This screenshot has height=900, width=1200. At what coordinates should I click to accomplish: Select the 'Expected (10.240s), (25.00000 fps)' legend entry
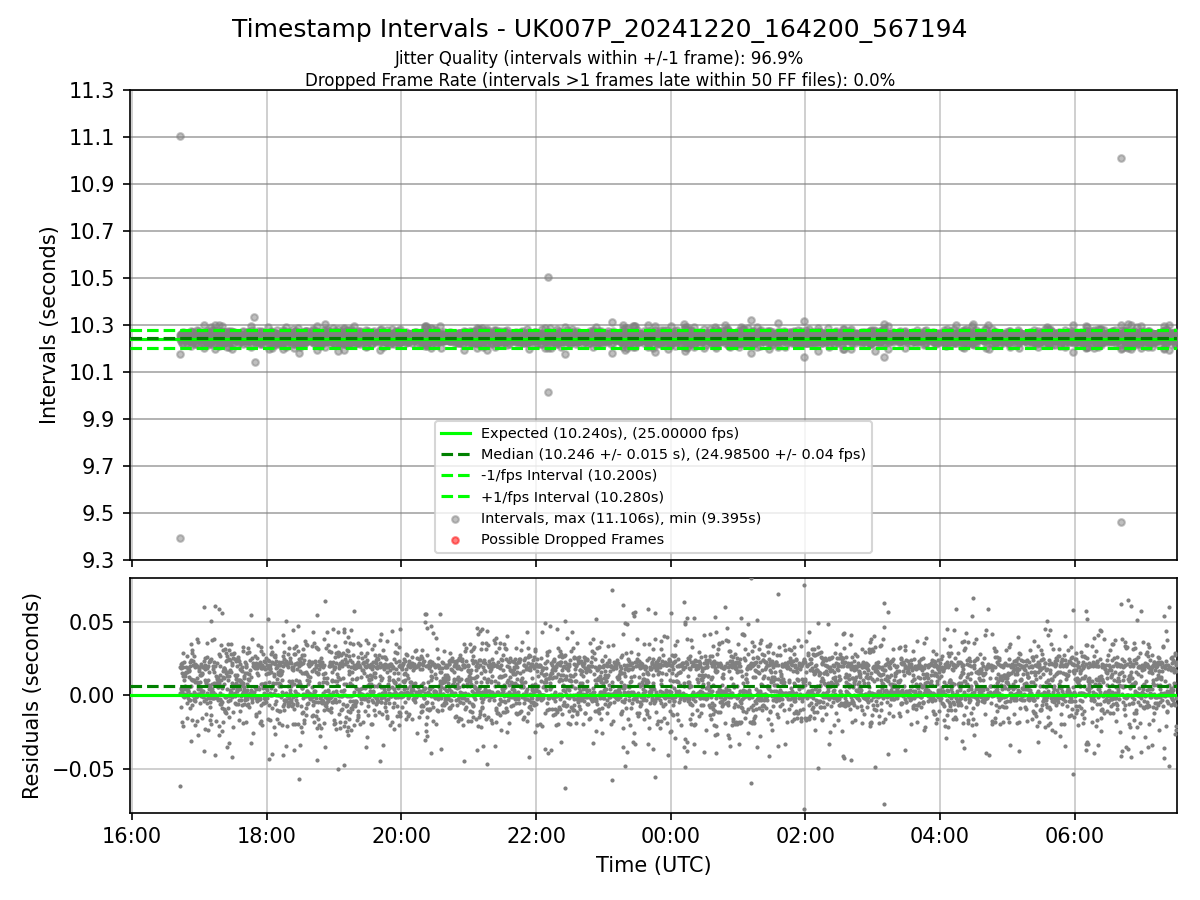(x=610, y=433)
